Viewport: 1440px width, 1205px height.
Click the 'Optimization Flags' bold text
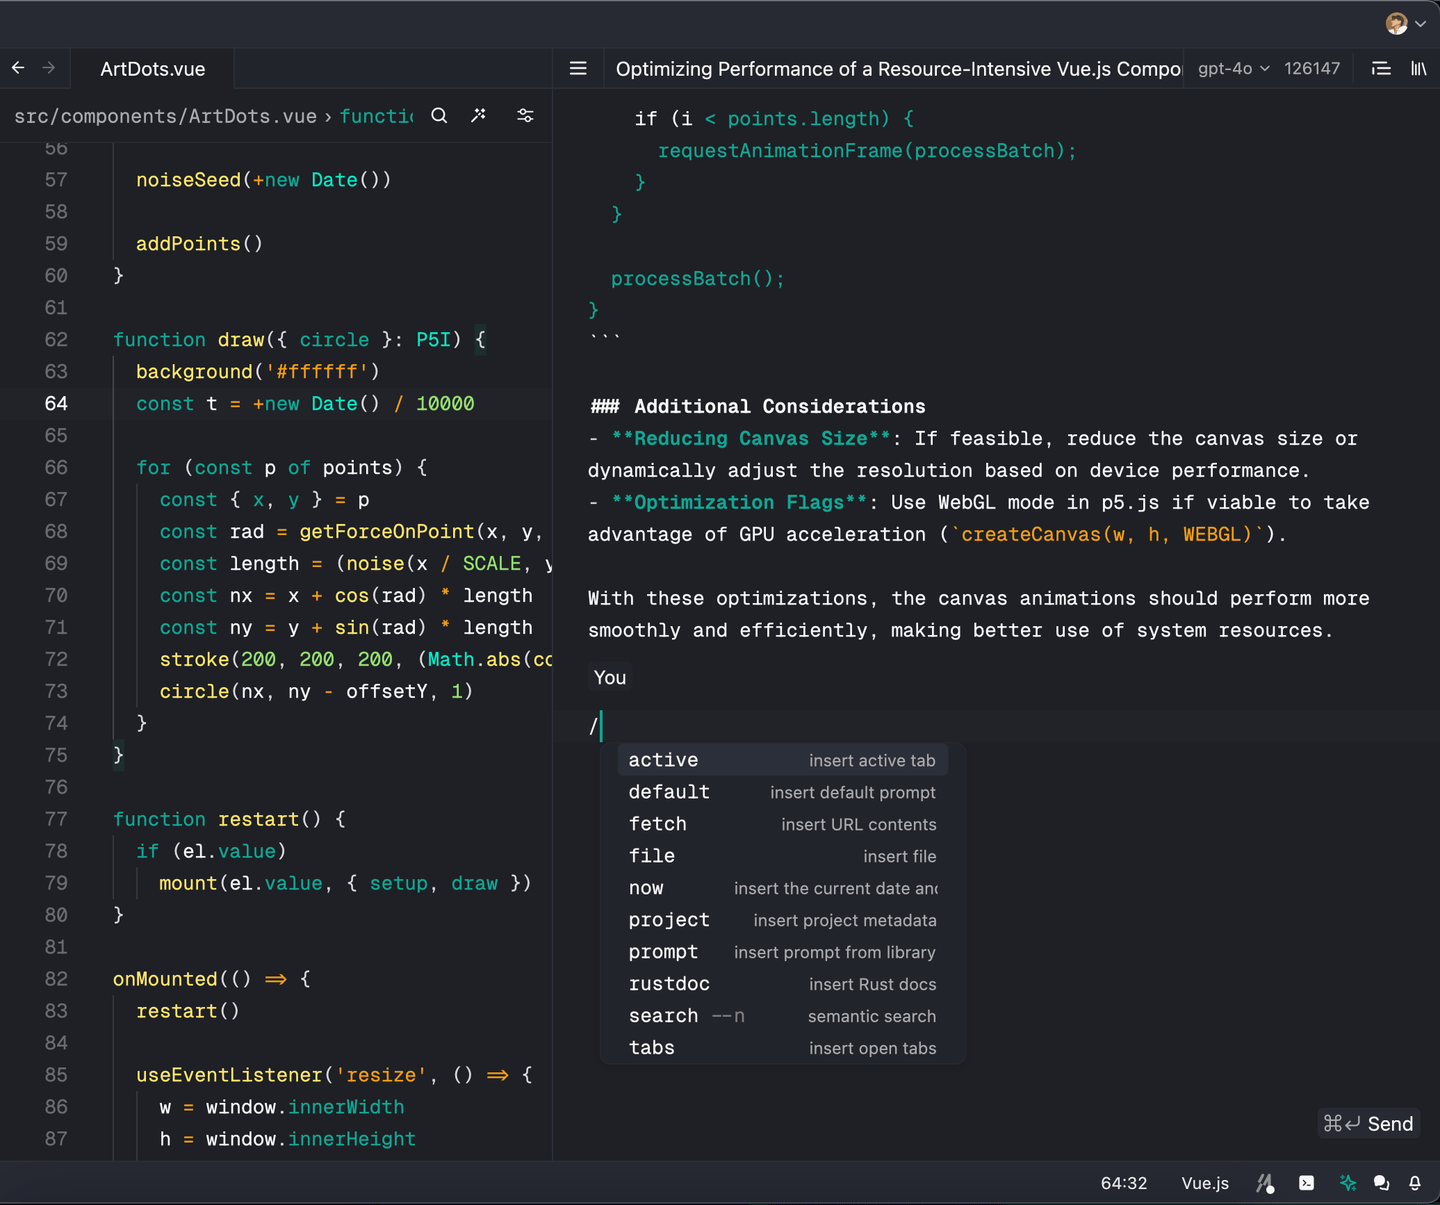(x=739, y=503)
